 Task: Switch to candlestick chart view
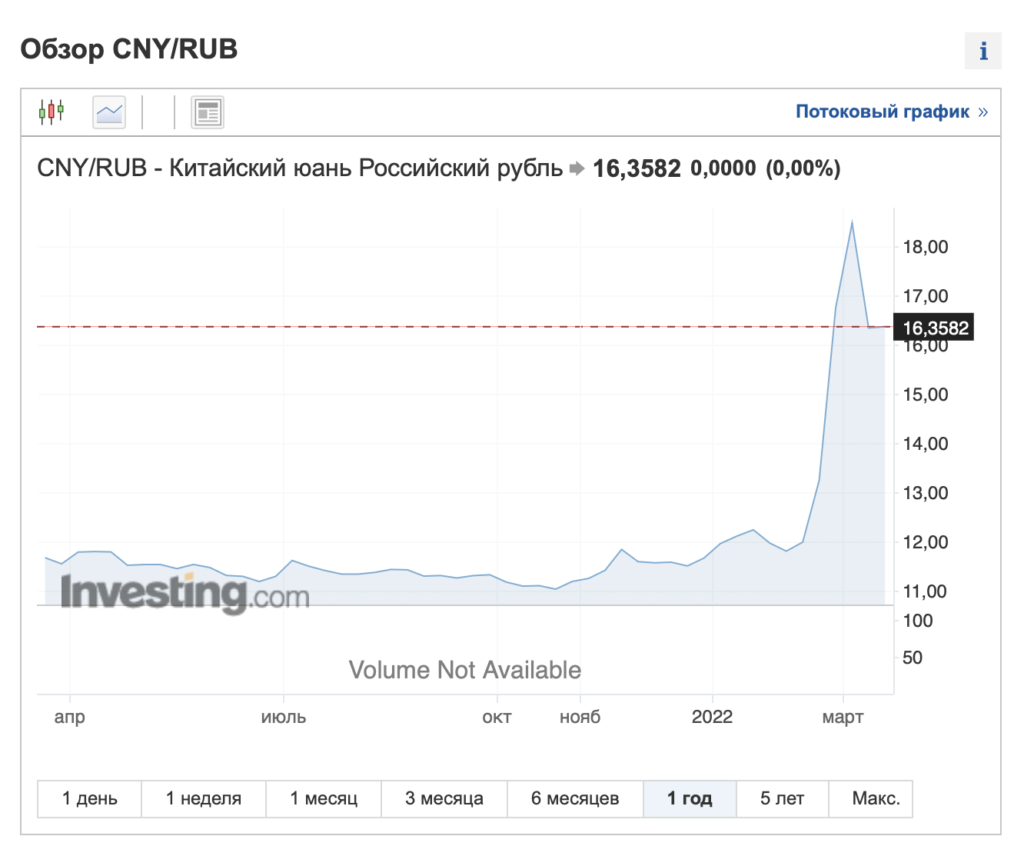click(51, 112)
